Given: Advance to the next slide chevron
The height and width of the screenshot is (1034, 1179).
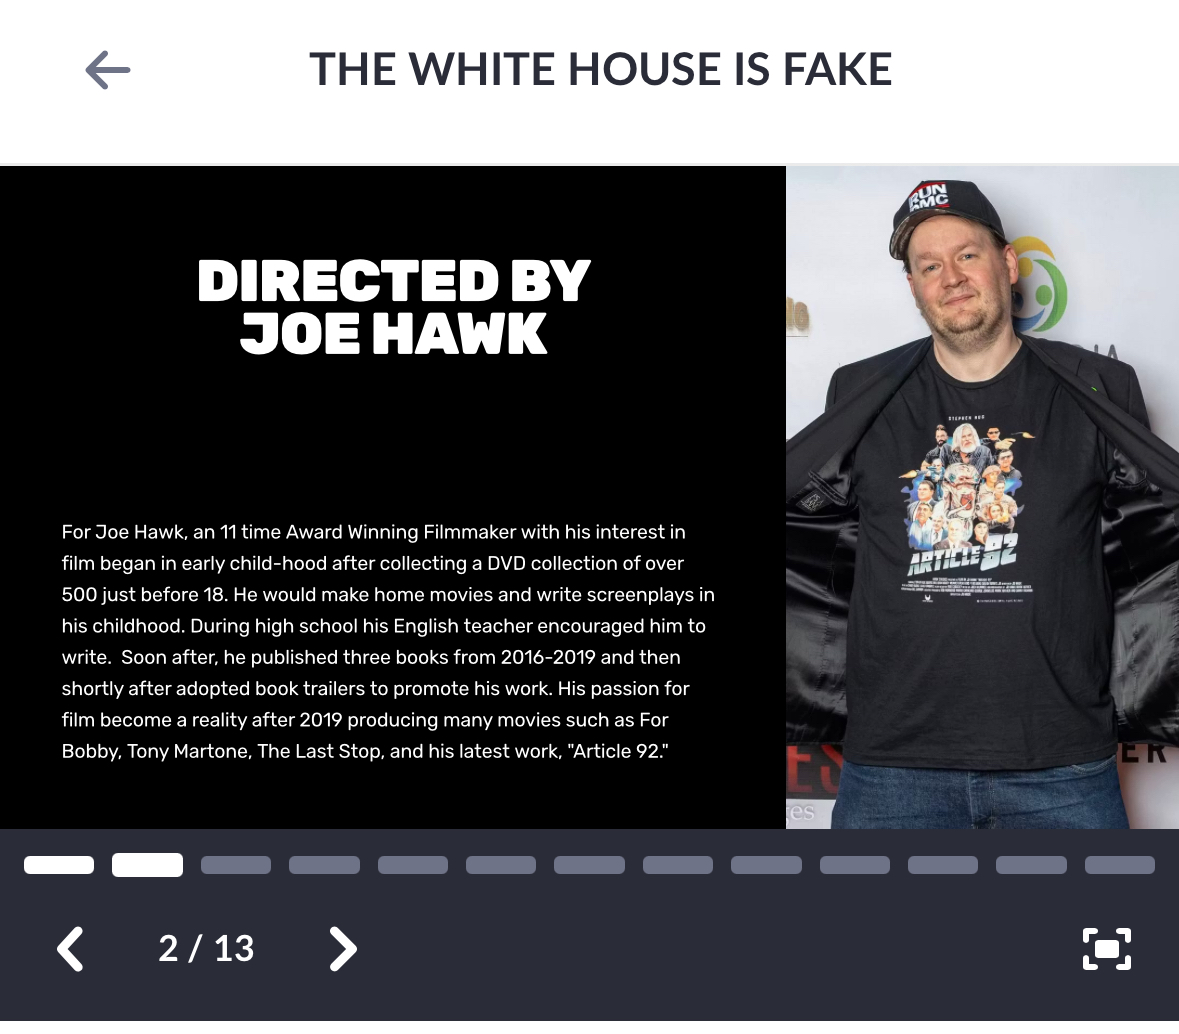Looking at the screenshot, I should point(343,948).
